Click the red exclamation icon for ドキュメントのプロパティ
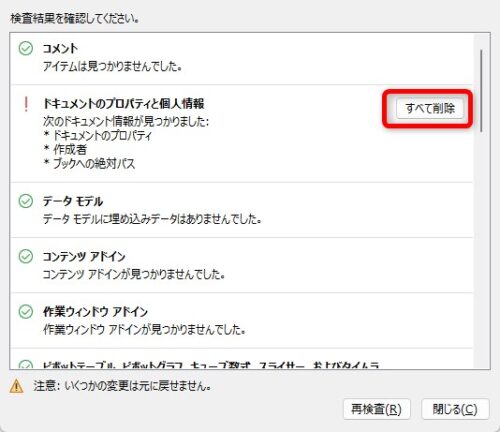Viewport: 500px width, 432px height. 26,104
